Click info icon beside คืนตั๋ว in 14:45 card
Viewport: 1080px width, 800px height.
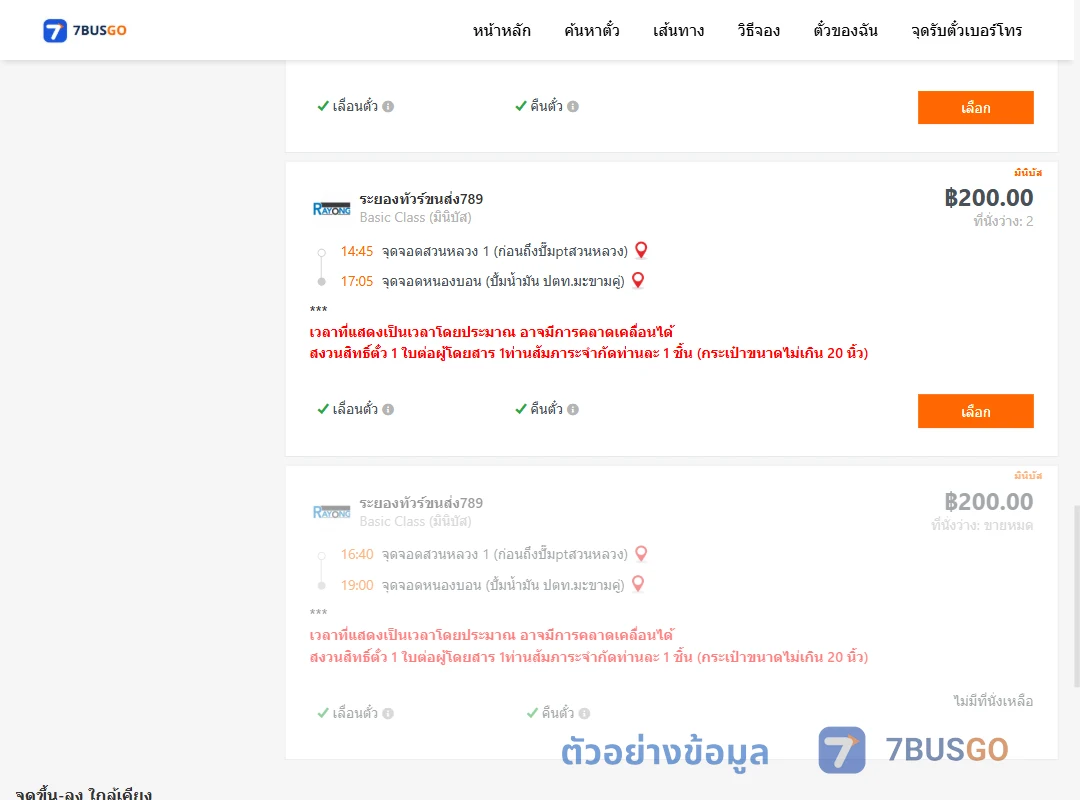pos(573,410)
